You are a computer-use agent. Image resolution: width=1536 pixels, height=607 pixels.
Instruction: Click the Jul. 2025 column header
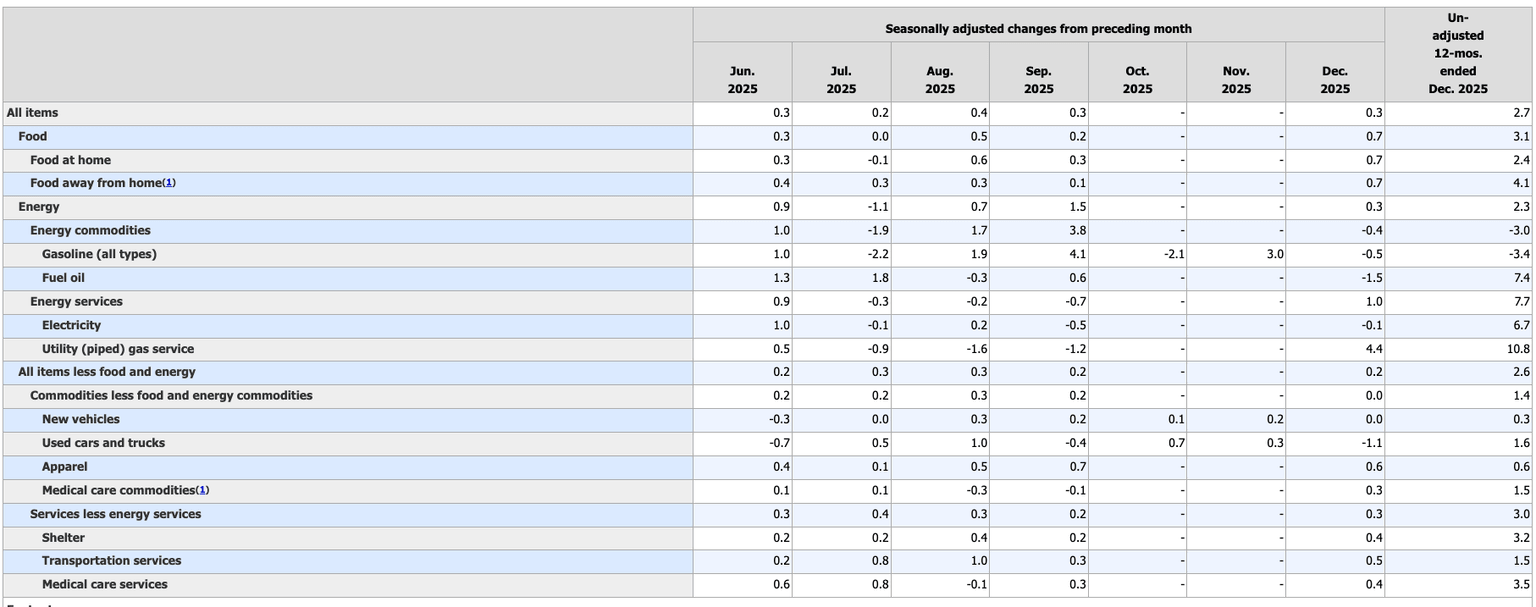(841, 80)
